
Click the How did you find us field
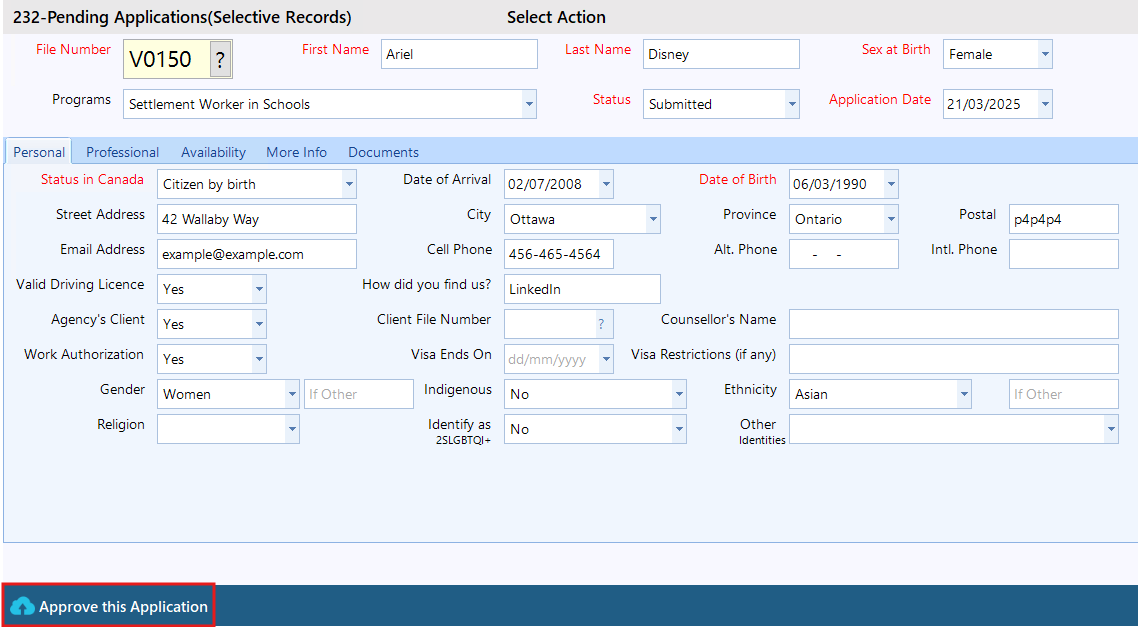[583, 289]
